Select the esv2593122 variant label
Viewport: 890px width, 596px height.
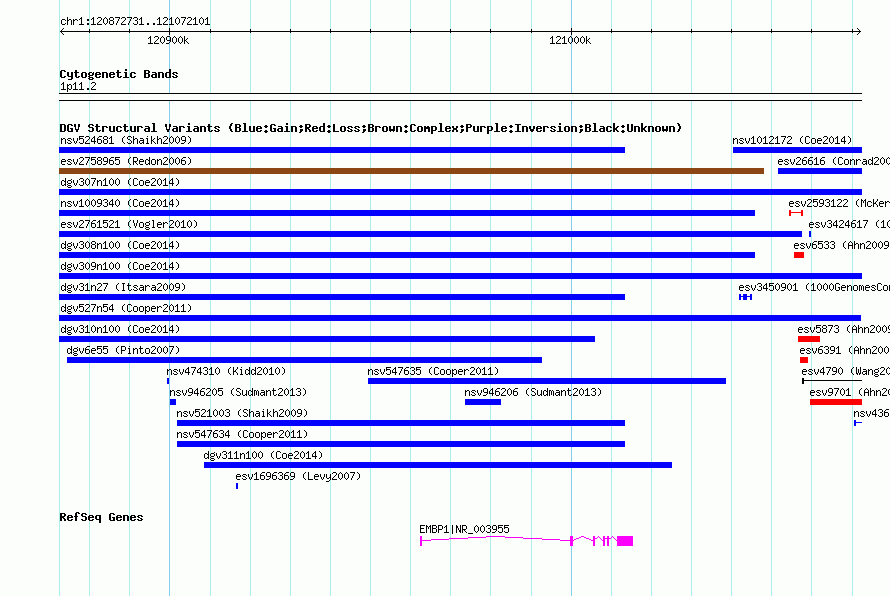[x=839, y=203]
